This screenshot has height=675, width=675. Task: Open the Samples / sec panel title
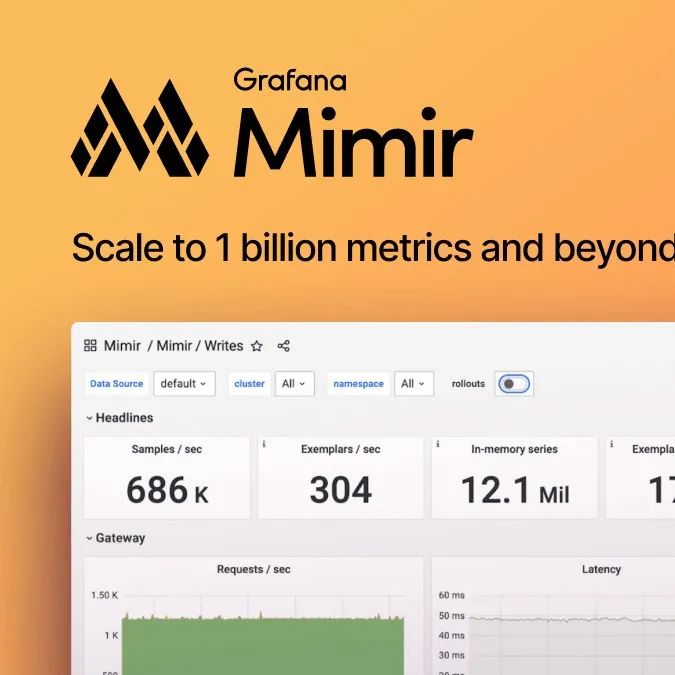click(x=167, y=449)
